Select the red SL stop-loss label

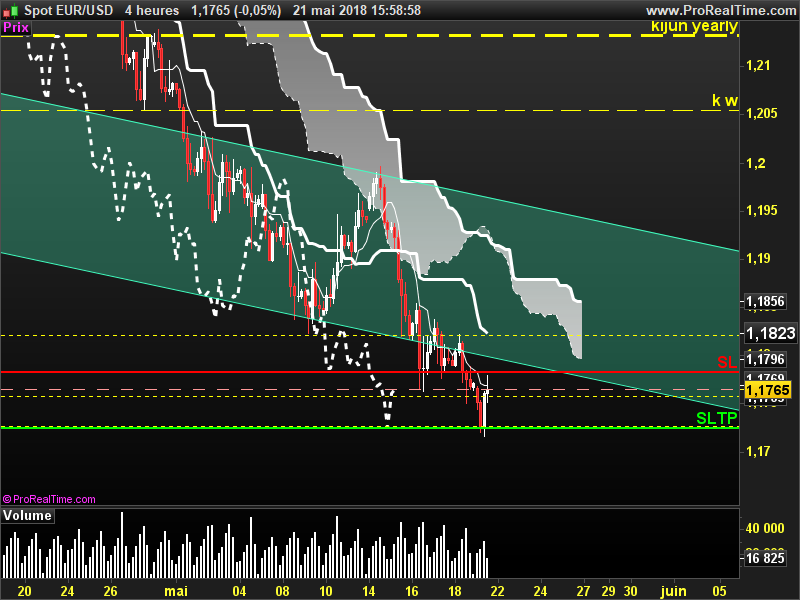tap(727, 362)
